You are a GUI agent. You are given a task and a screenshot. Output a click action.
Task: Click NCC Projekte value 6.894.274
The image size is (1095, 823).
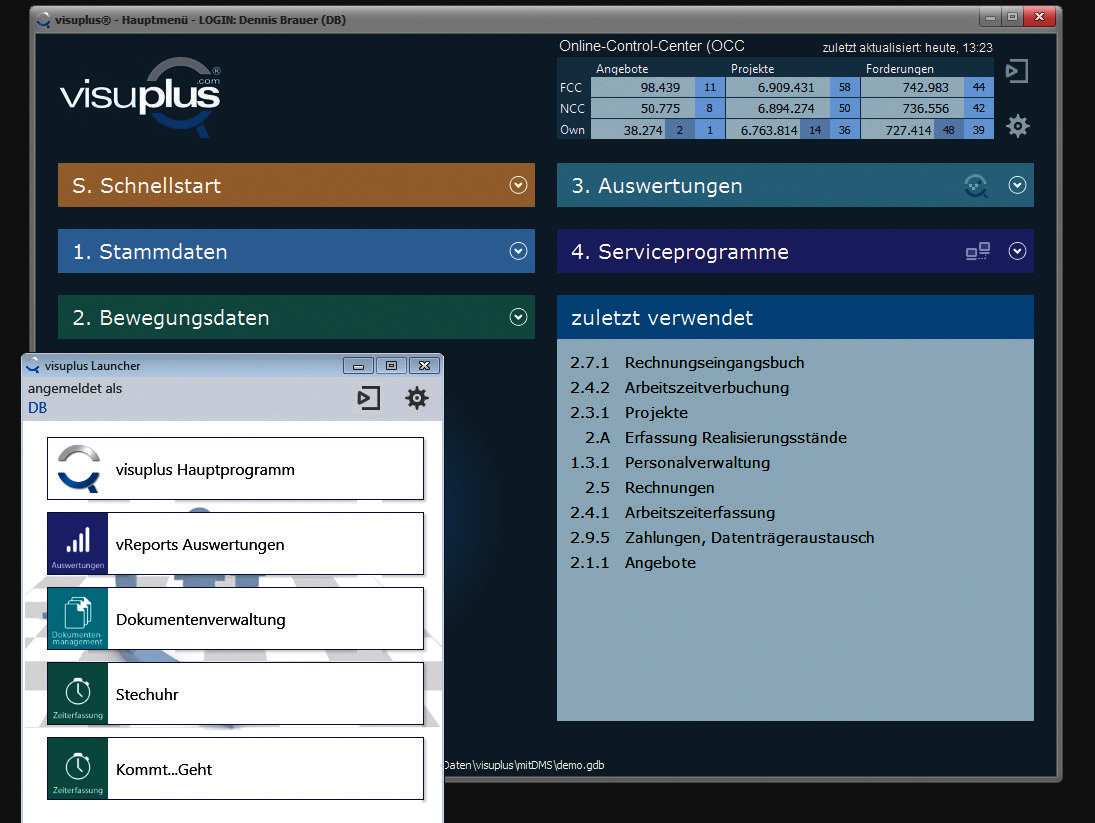[x=778, y=108]
